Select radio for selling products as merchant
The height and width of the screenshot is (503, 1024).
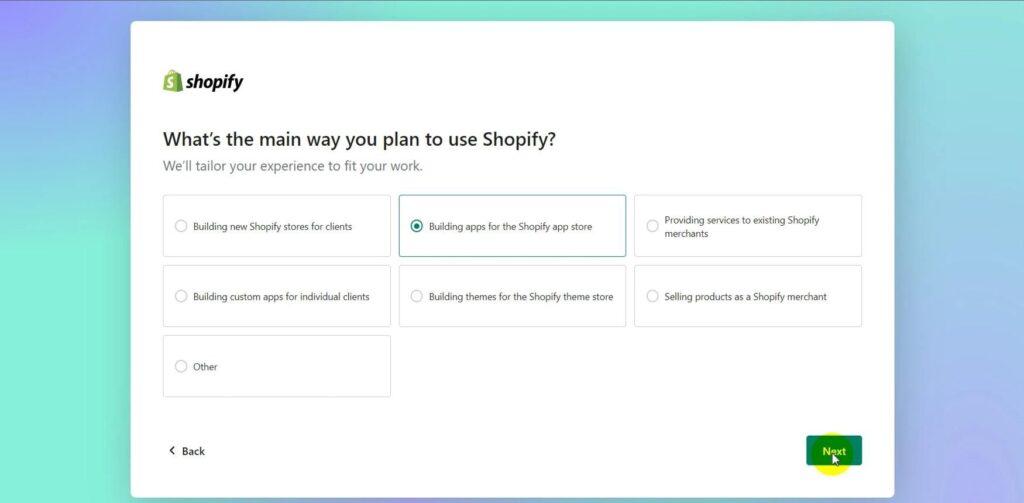tap(652, 297)
